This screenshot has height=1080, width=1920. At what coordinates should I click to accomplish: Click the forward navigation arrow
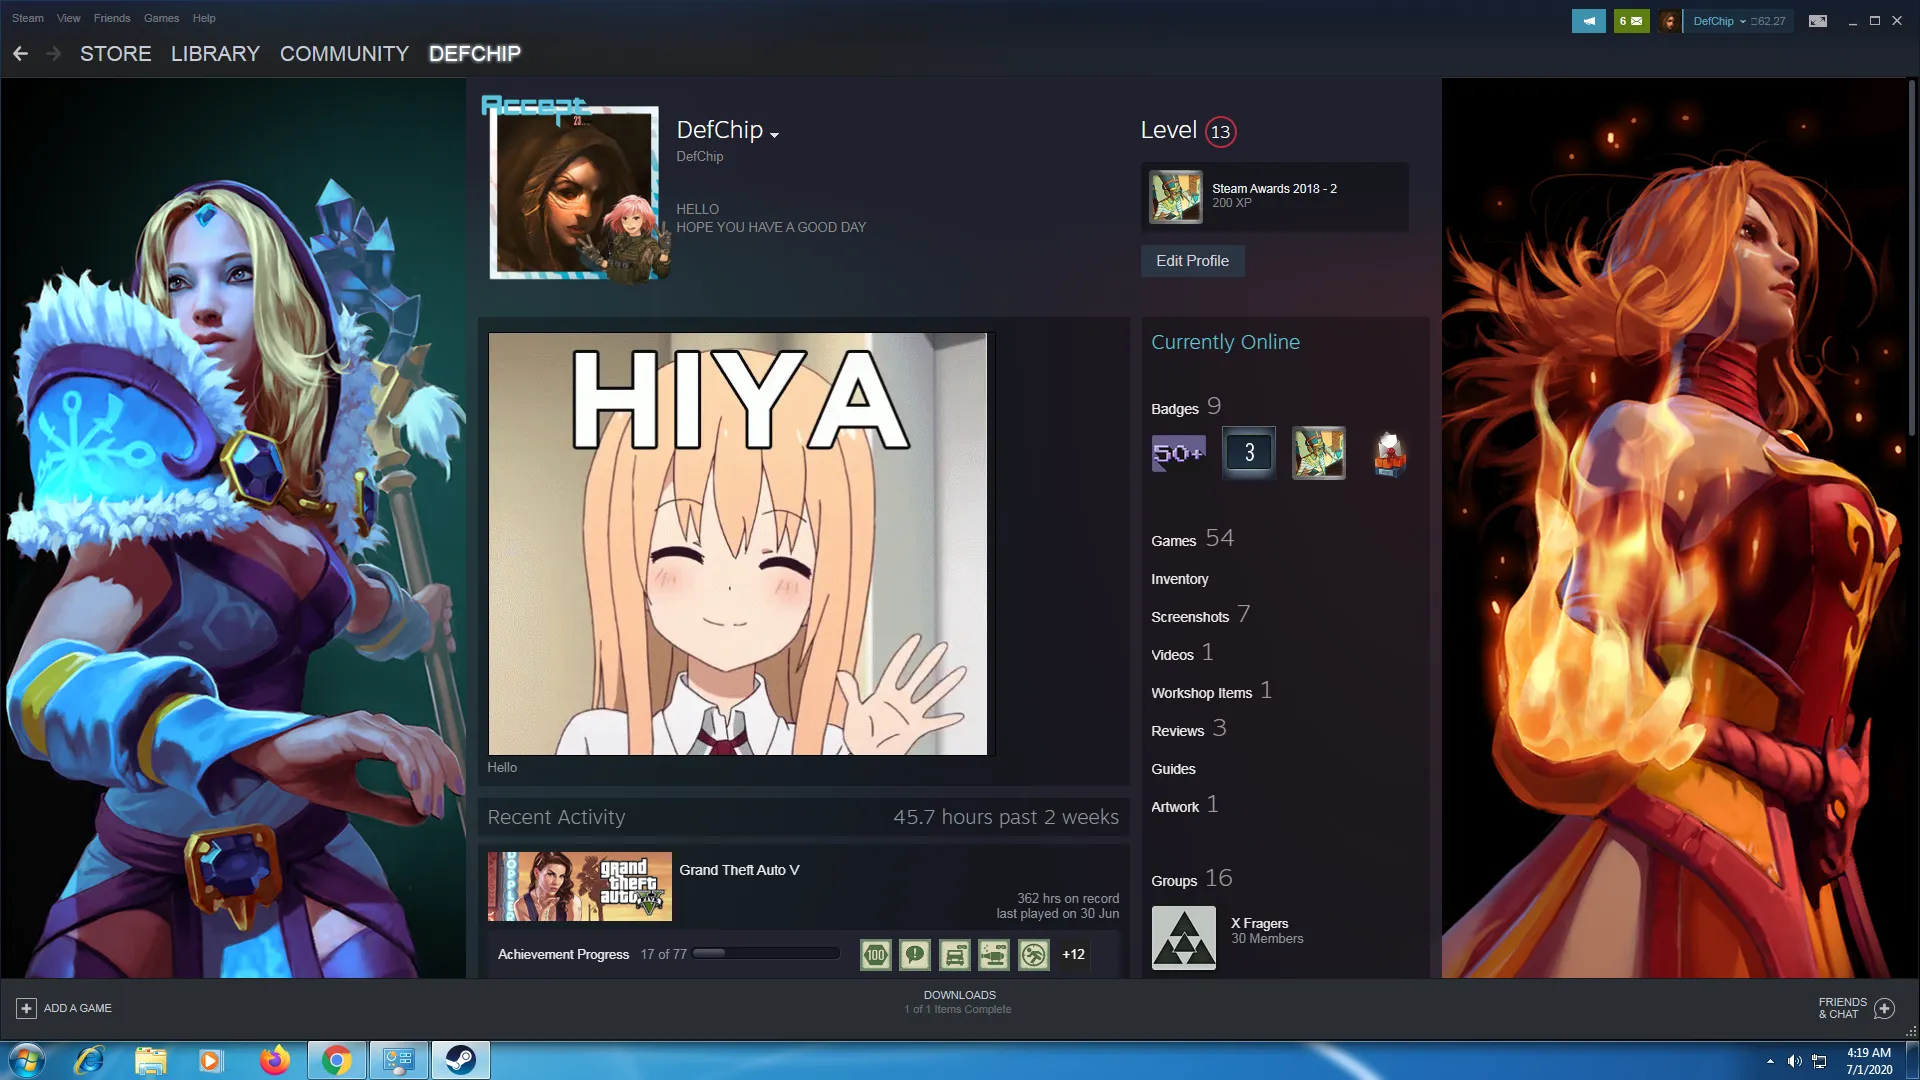[54, 54]
